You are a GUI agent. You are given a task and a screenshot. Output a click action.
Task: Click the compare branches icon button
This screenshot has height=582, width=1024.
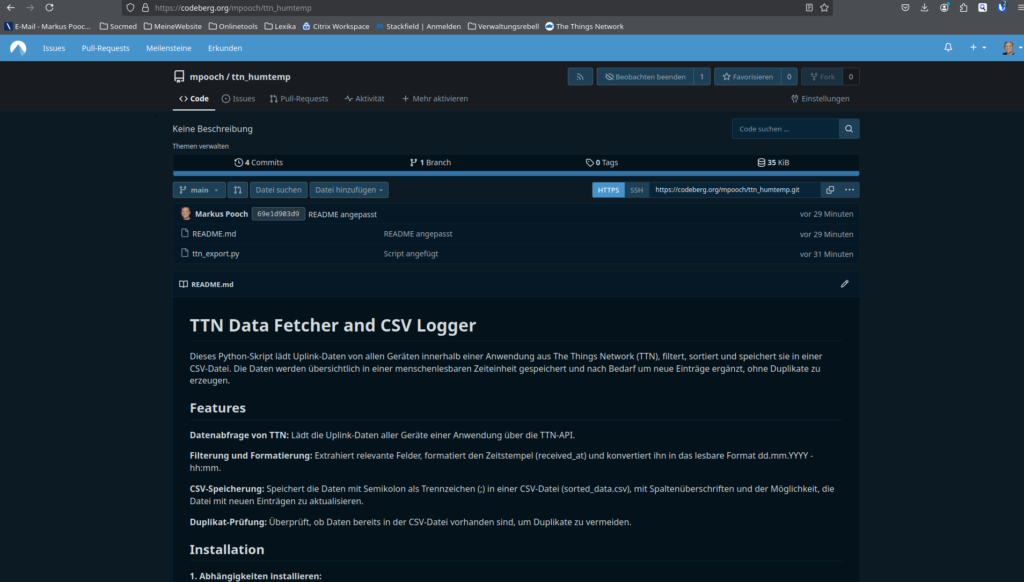point(238,190)
